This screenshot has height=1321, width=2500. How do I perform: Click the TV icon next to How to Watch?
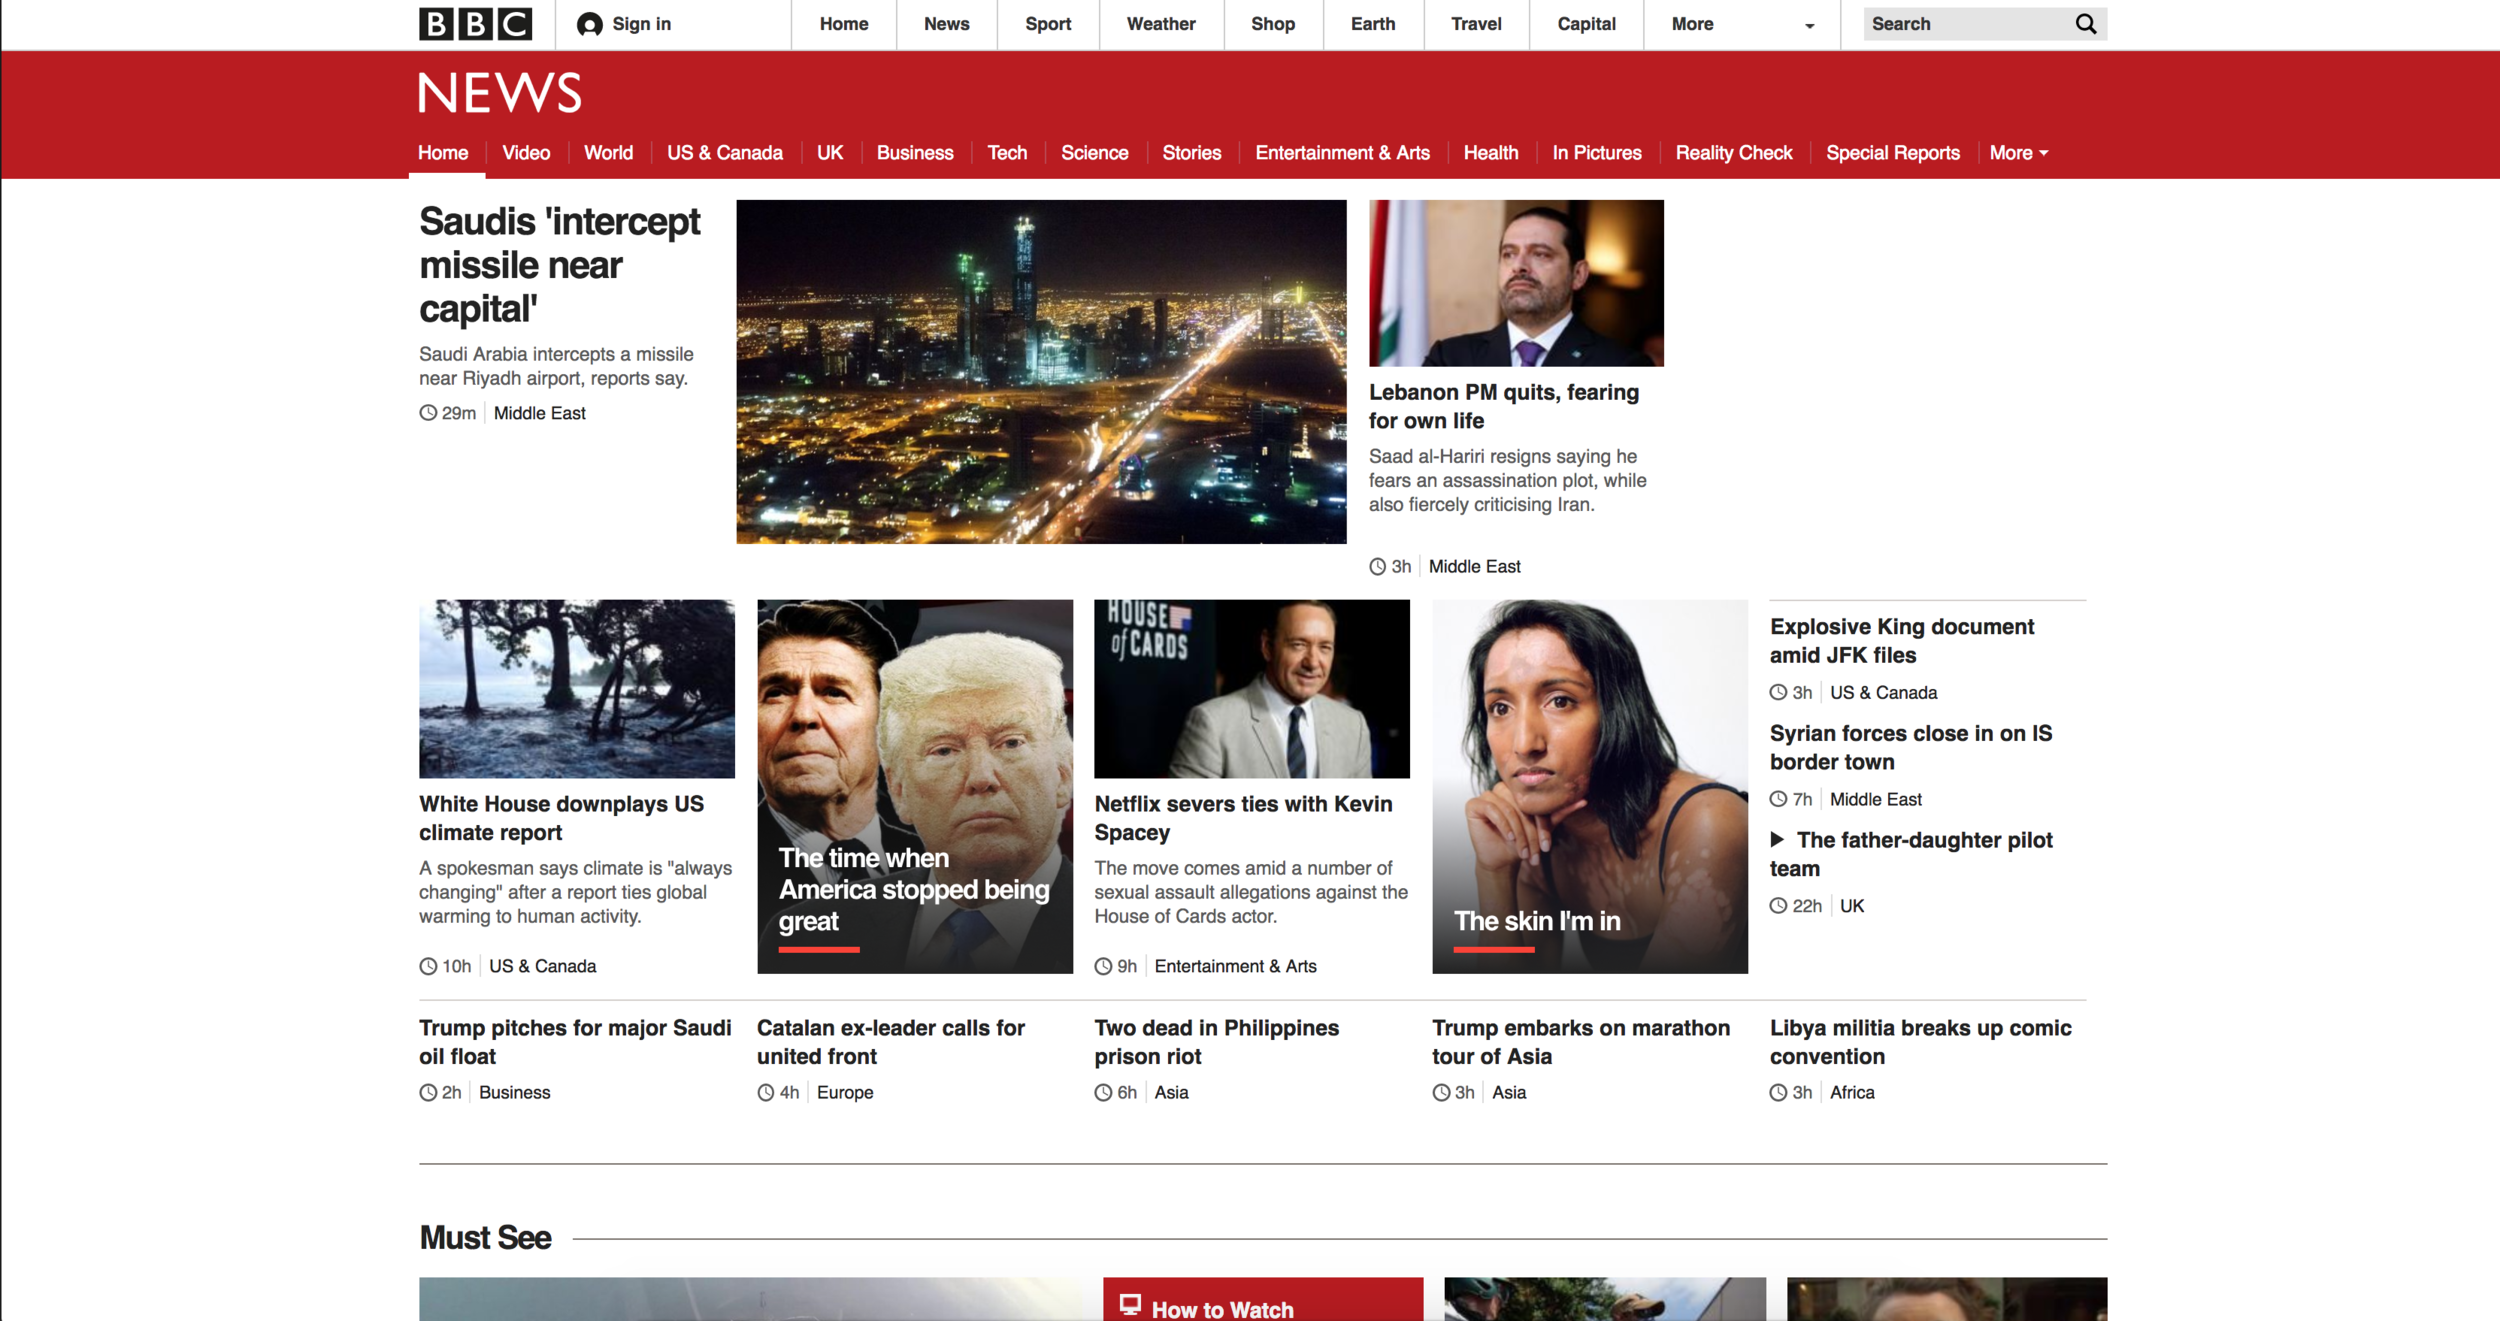click(x=1130, y=1305)
